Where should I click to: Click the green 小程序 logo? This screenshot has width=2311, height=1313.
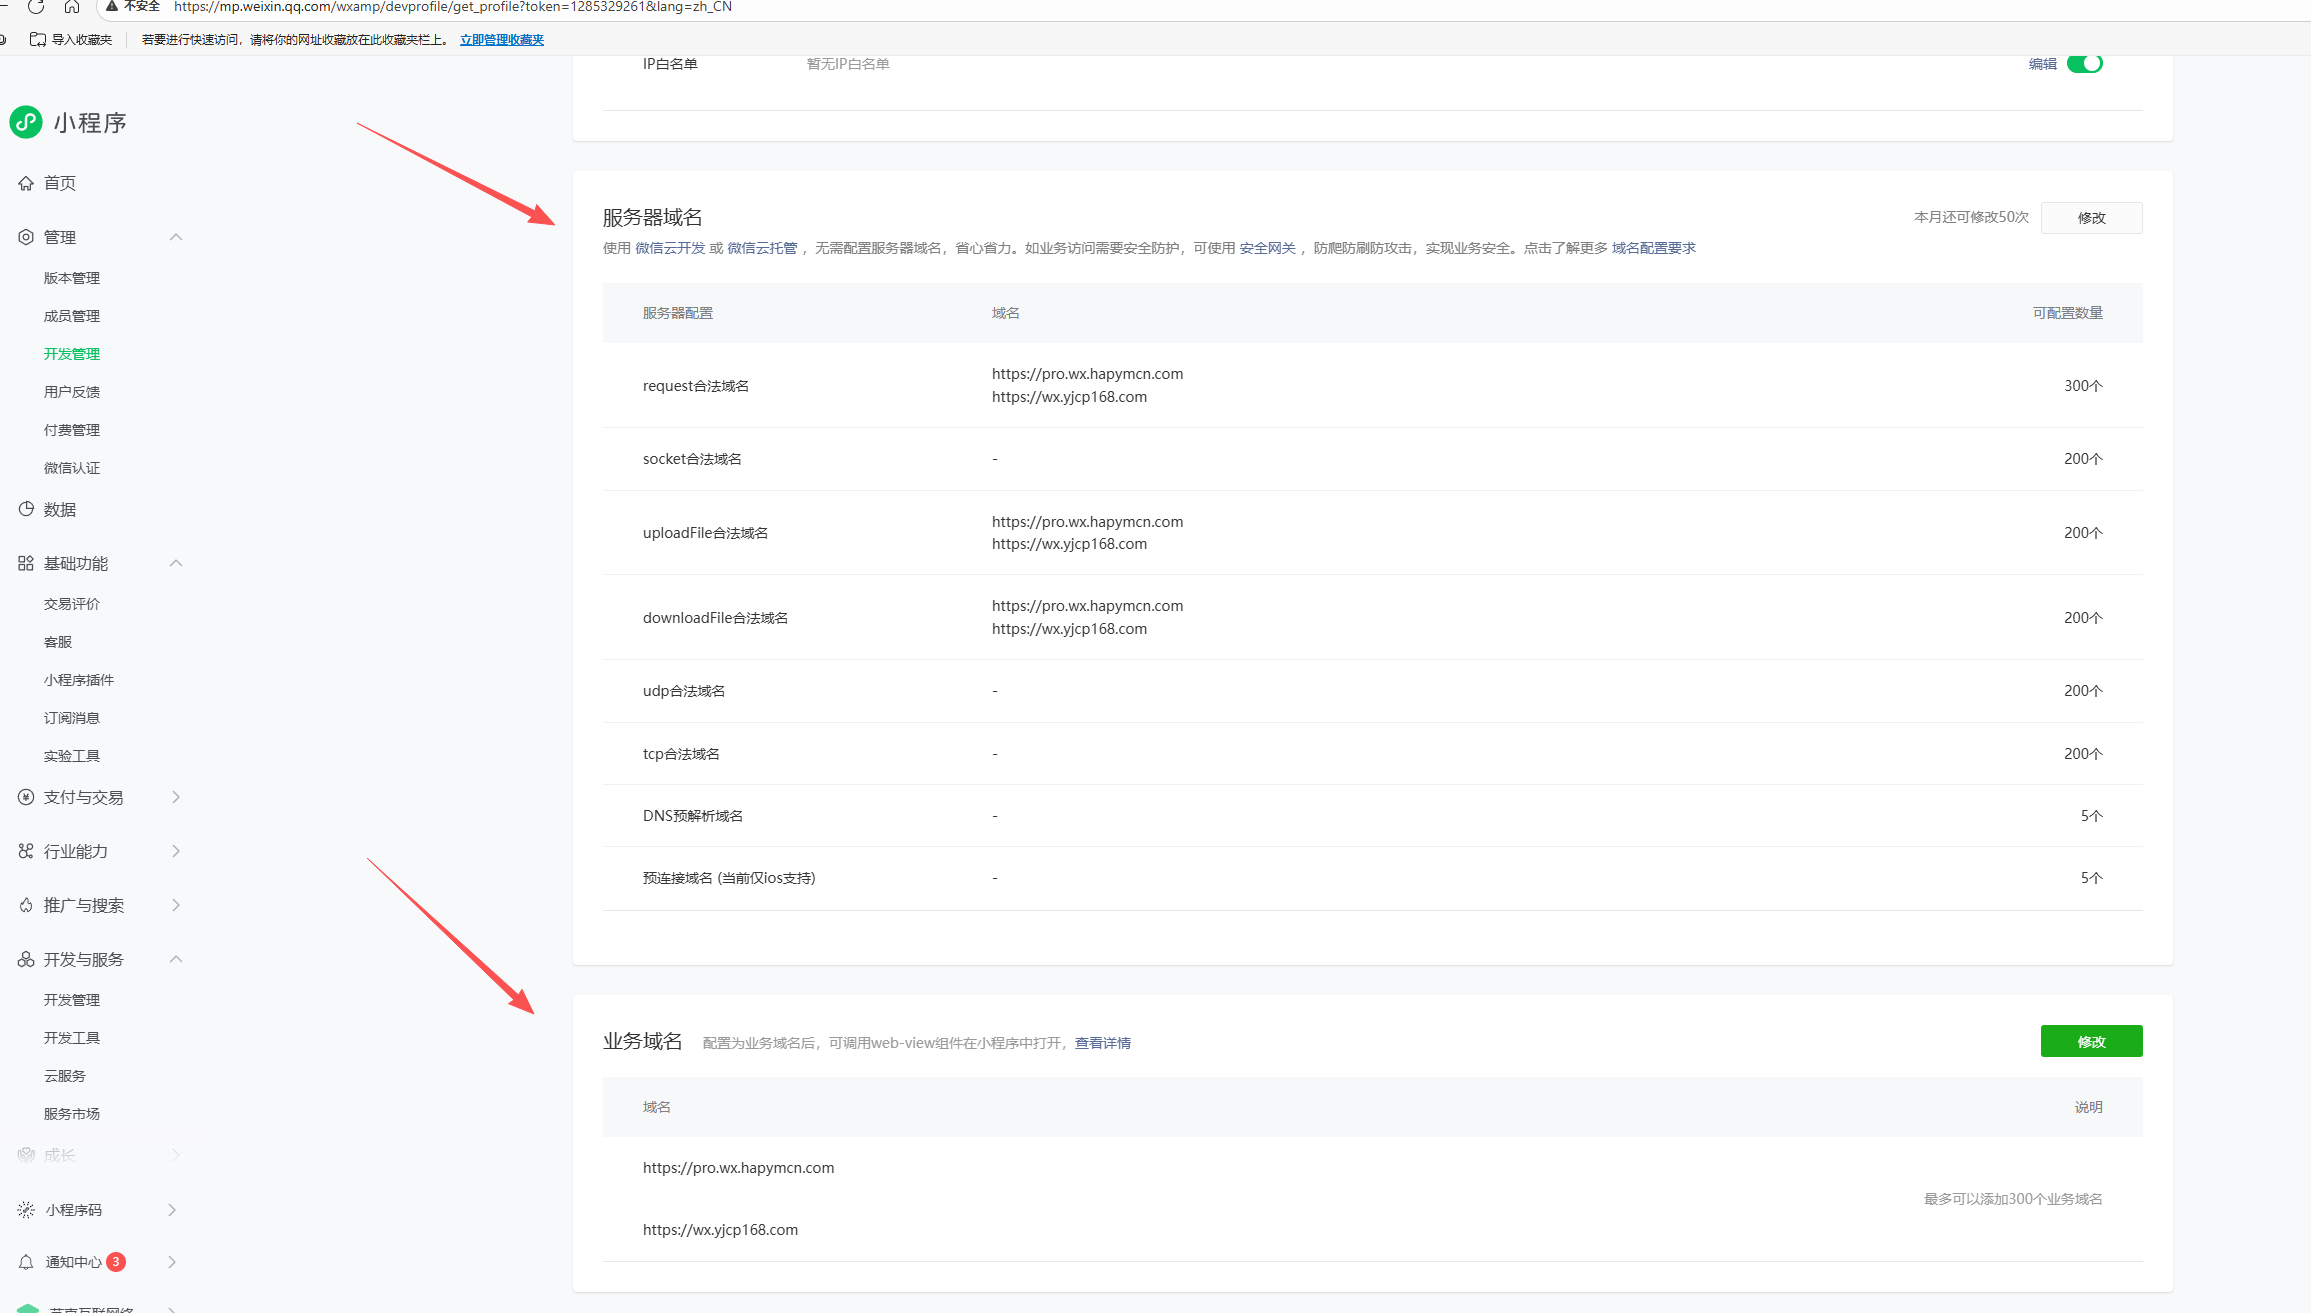click(26, 122)
